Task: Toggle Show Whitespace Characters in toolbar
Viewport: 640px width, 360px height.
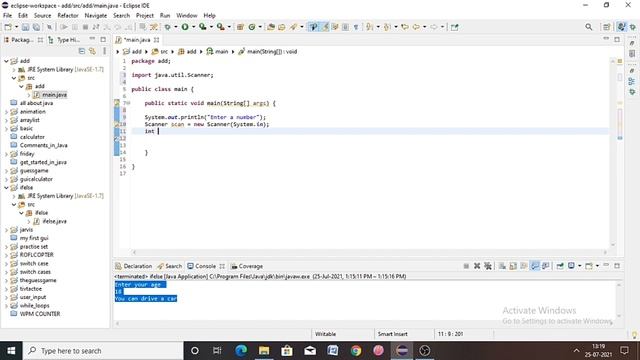Action: [x=356, y=27]
